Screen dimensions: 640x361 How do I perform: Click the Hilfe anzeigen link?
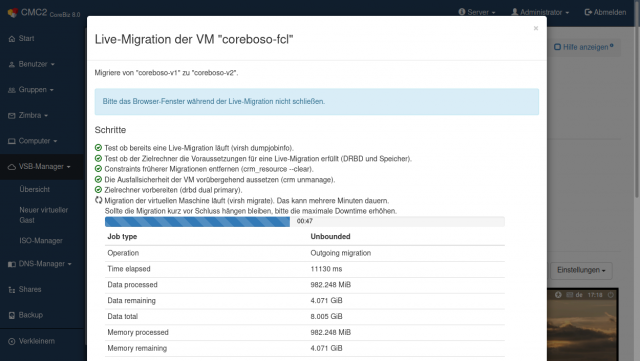(584, 47)
